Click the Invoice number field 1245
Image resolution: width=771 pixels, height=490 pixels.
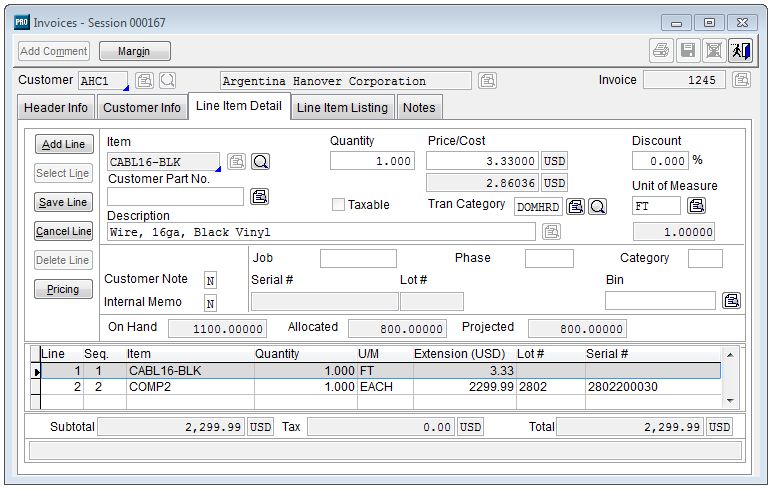coord(684,80)
